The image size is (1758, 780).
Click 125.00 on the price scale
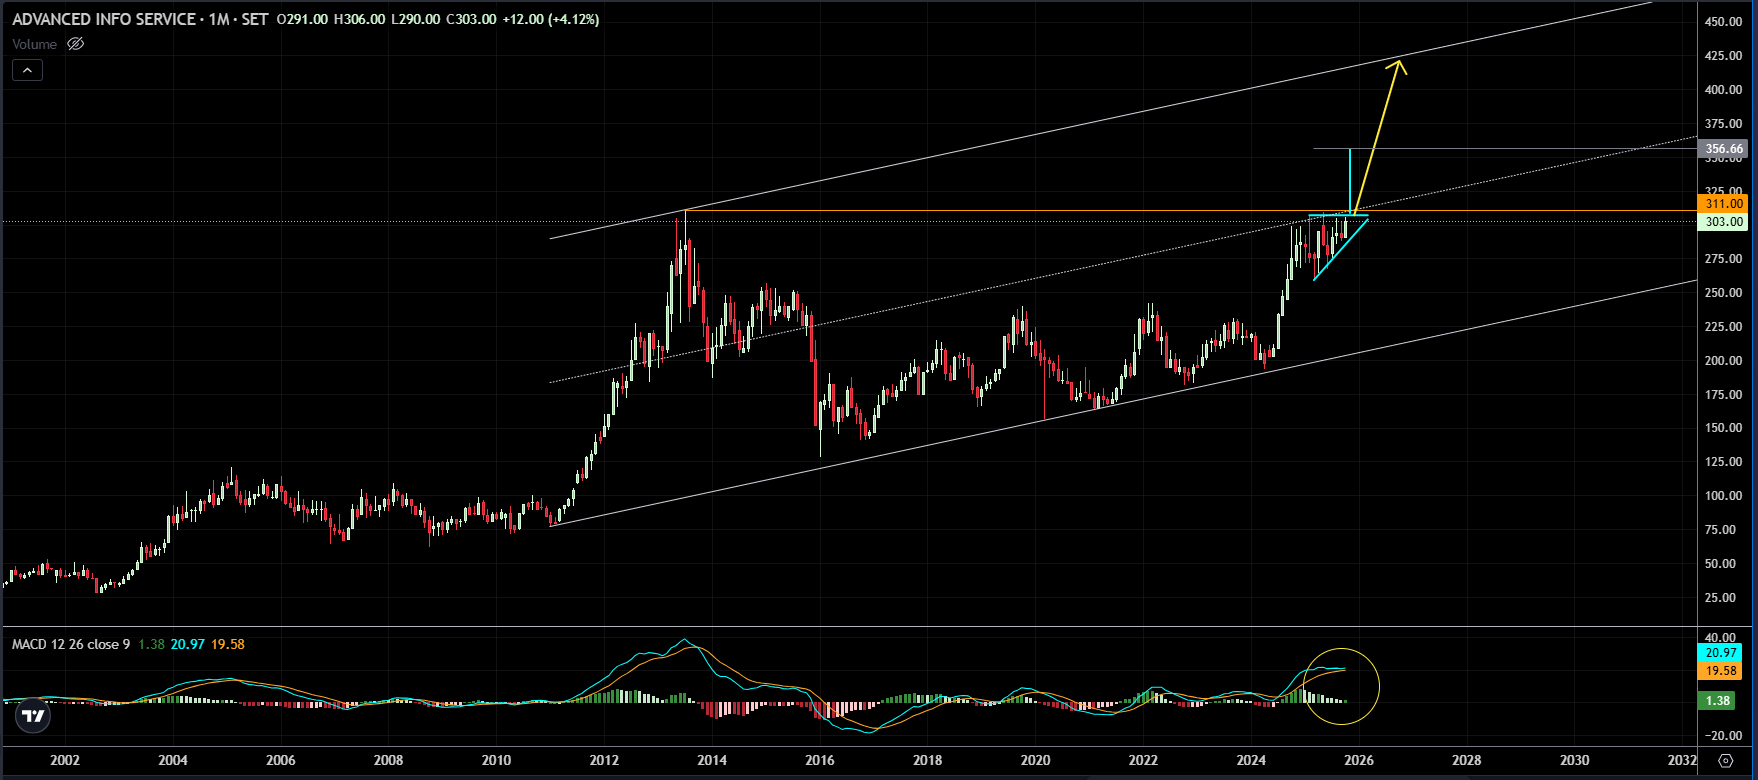point(1724,462)
